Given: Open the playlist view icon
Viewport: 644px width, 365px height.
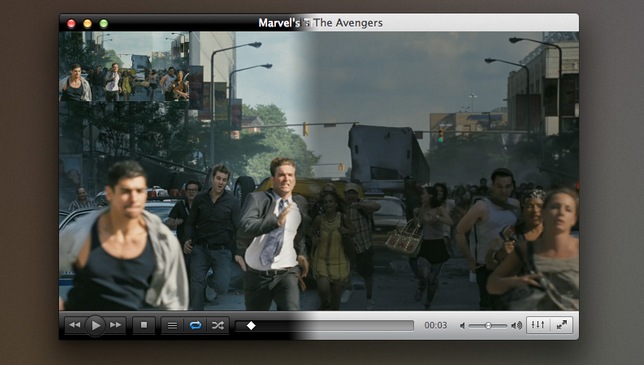Looking at the screenshot, I should click(172, 326).
